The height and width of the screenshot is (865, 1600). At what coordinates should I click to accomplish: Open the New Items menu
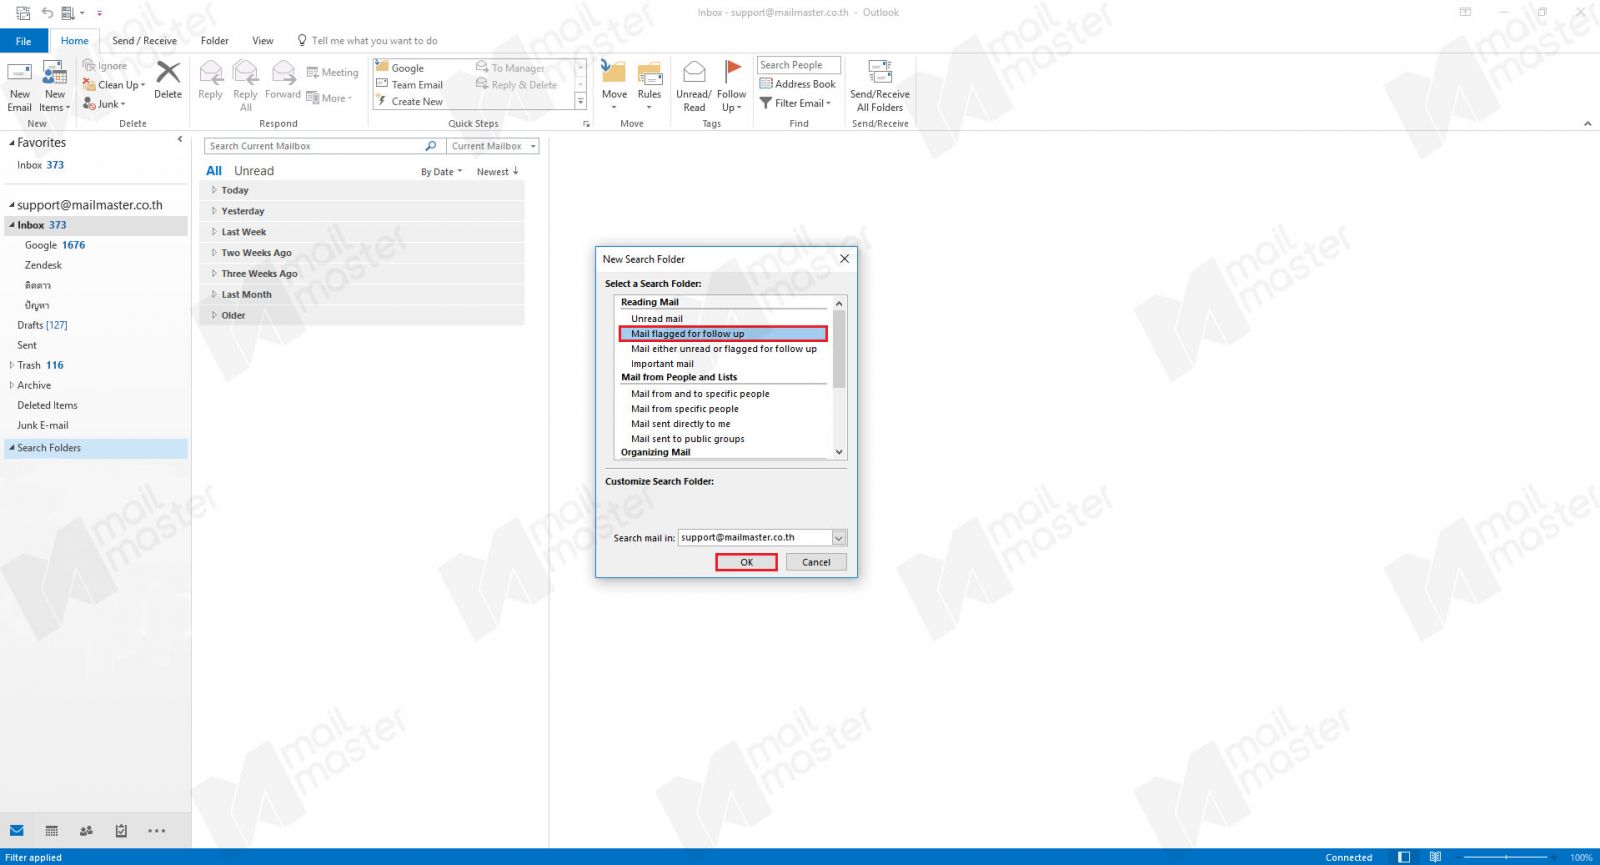pyautogui.click(x=55, y=86)
